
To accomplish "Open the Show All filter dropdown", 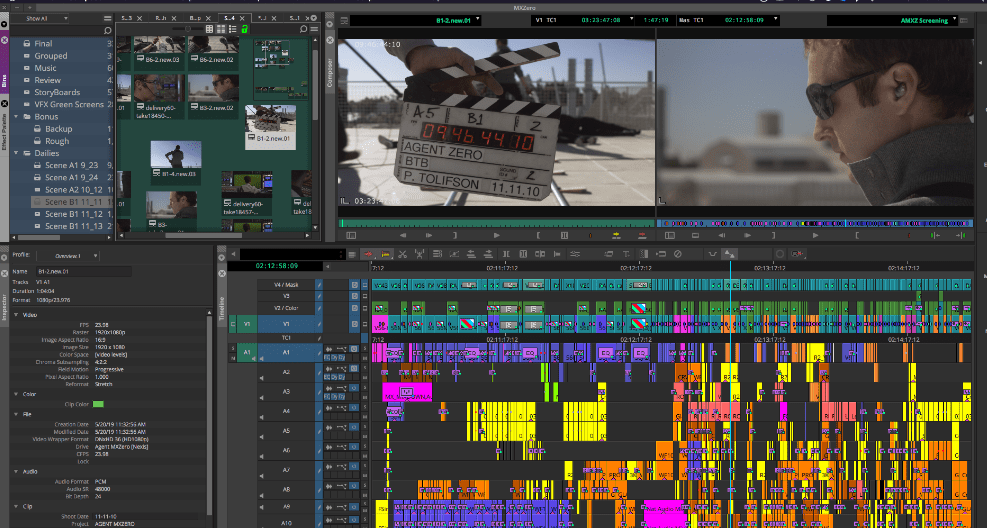I will click(40, 18).
